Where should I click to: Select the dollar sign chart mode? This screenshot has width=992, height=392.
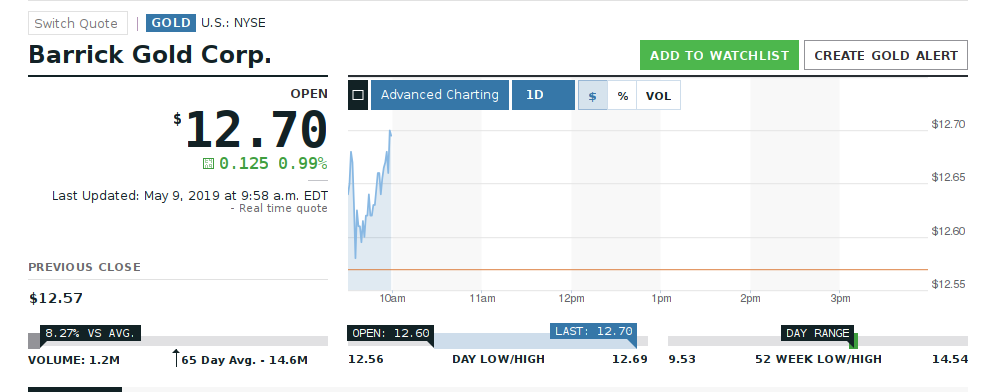593,95
